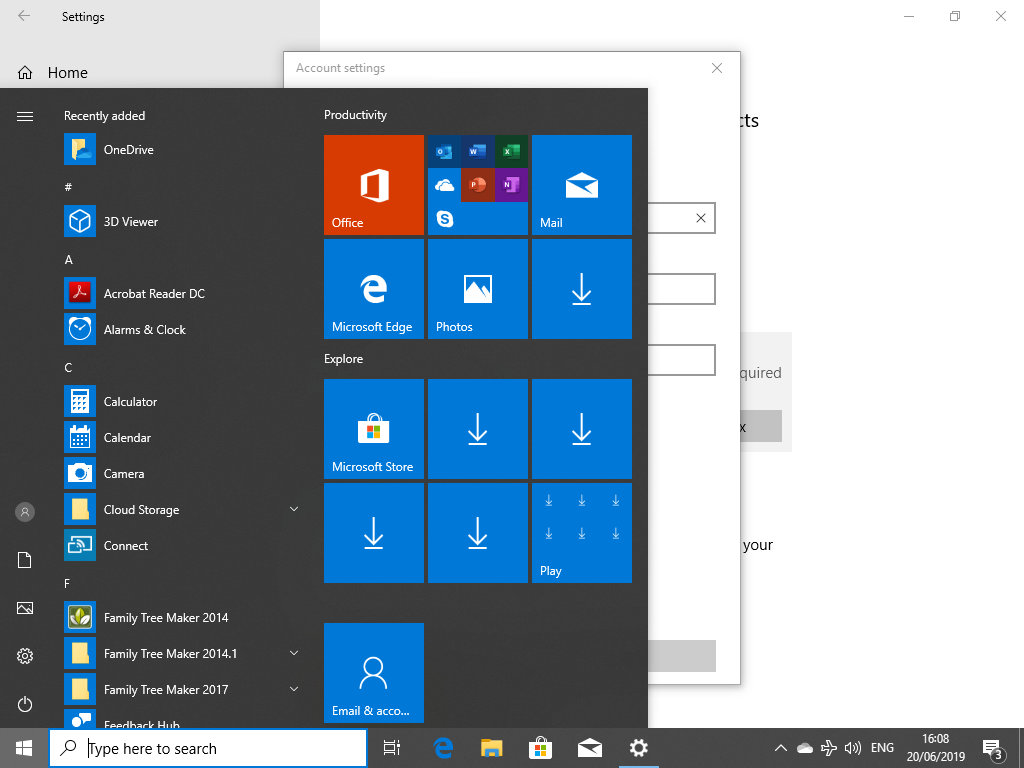Open the volume control in system tray

click(x=852, y=748)
